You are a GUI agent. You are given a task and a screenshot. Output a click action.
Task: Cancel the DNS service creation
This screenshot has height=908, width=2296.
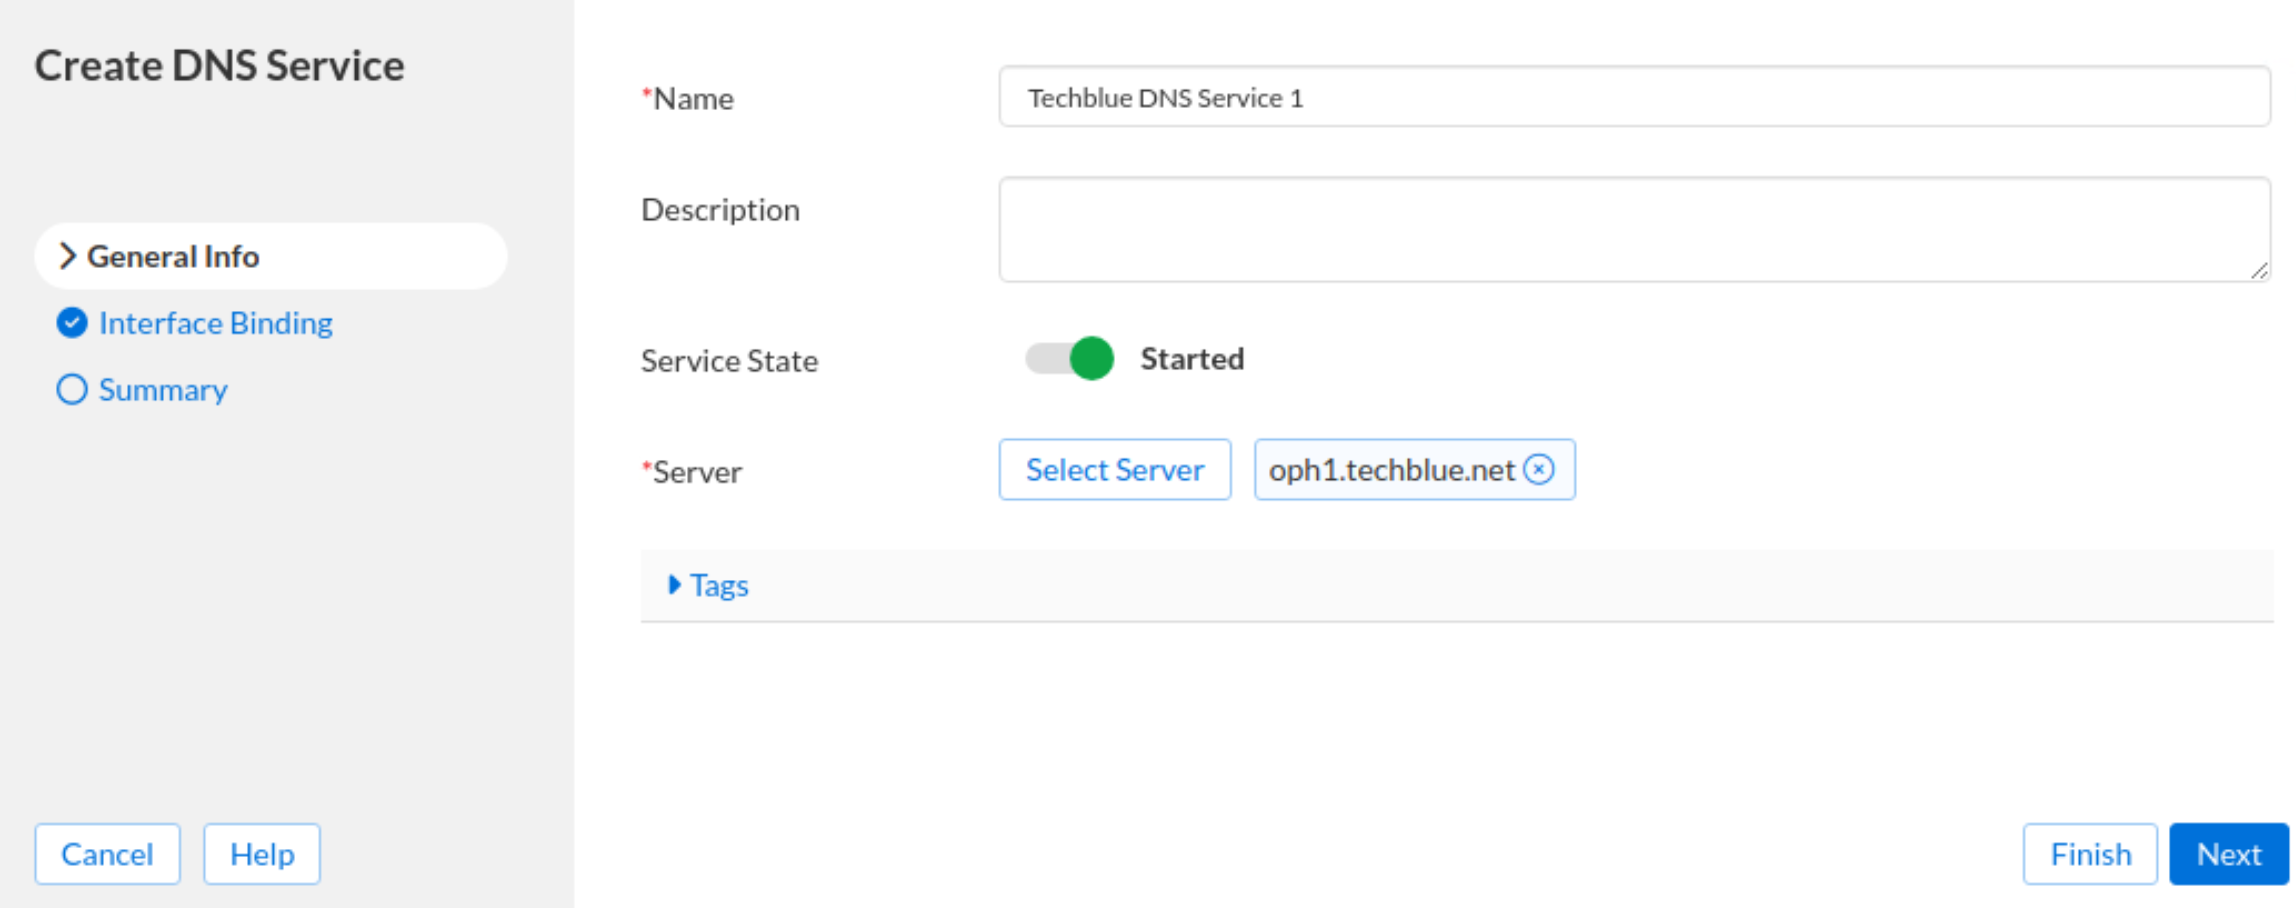pos(107,854)
